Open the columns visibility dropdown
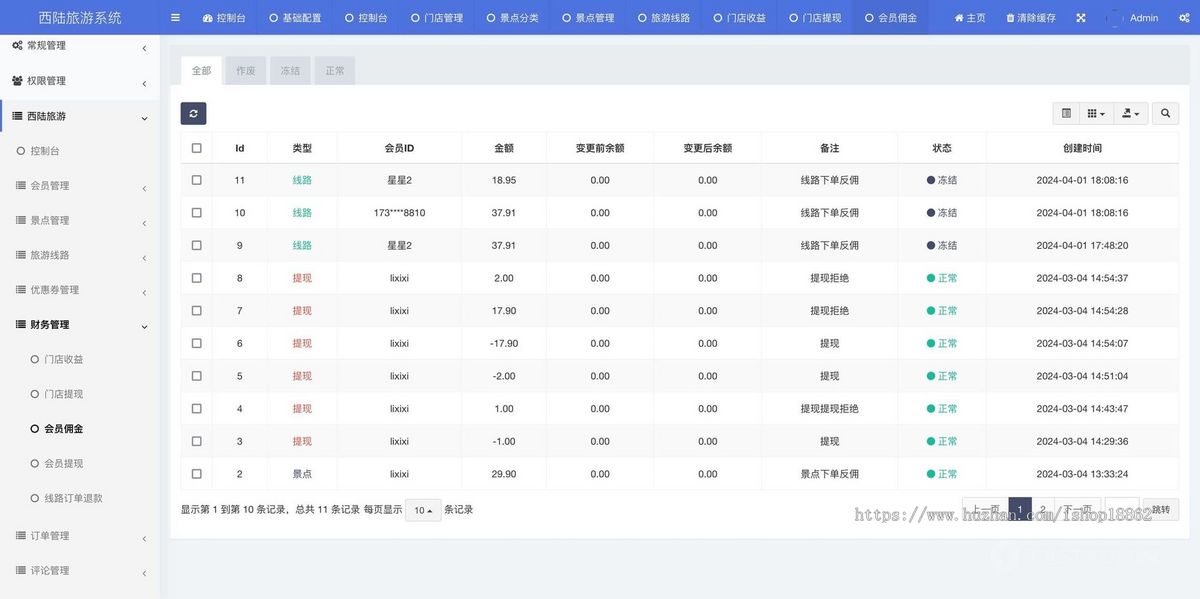The width and height of the screenshot is (1200, 599). 1097,113
